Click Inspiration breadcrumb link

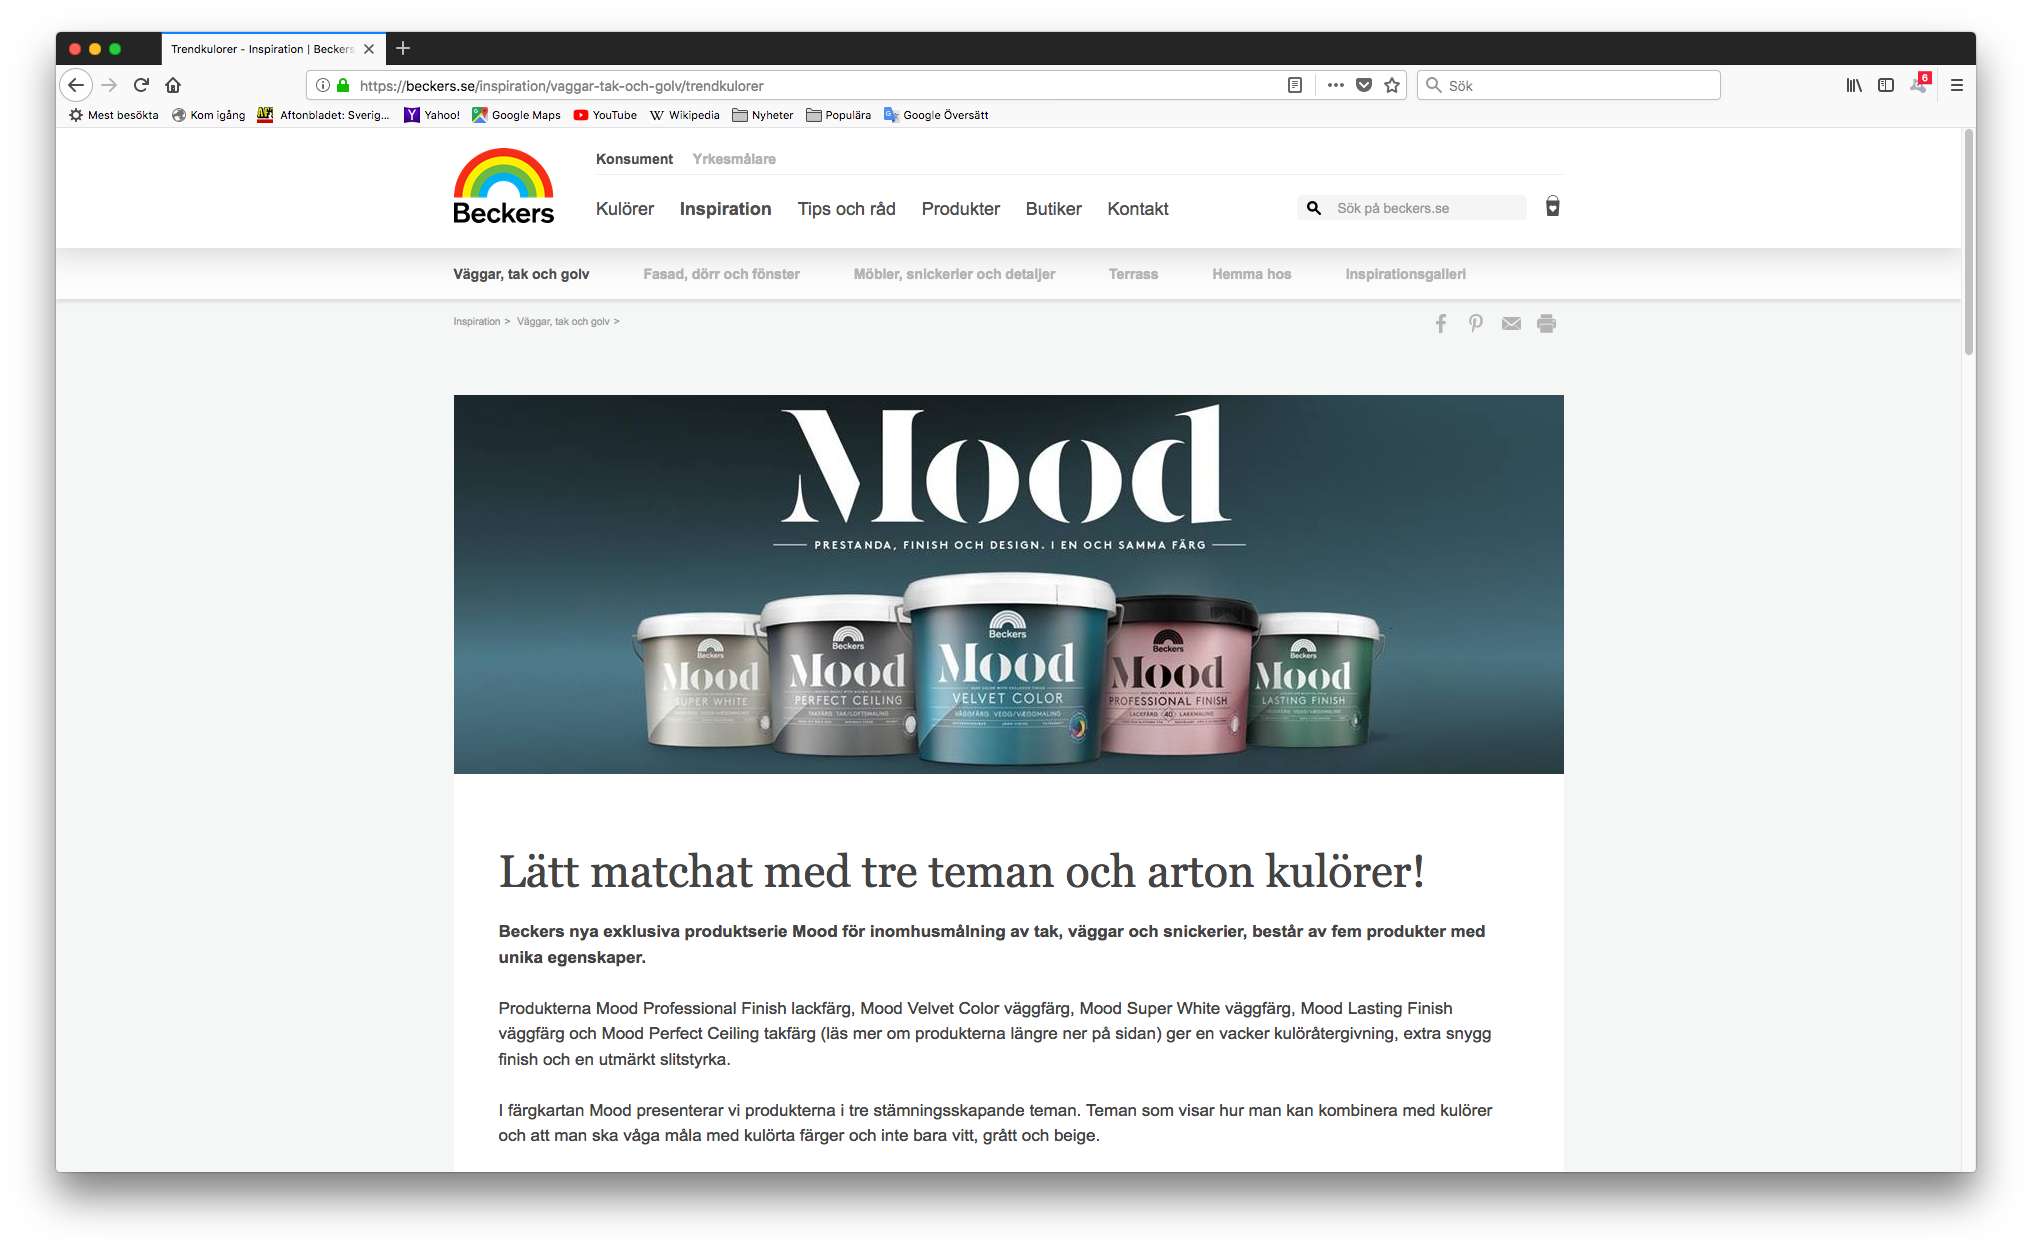[476, 321]
